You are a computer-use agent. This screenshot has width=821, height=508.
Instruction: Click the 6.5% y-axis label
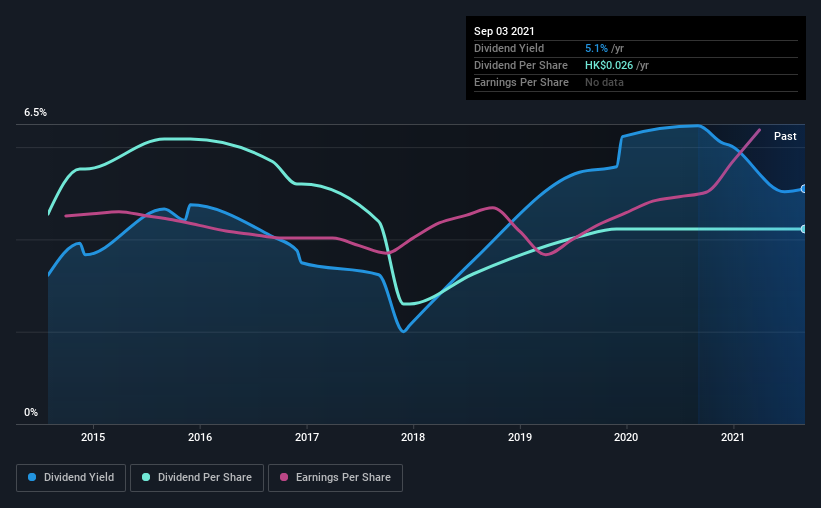[x=35, y=113]
